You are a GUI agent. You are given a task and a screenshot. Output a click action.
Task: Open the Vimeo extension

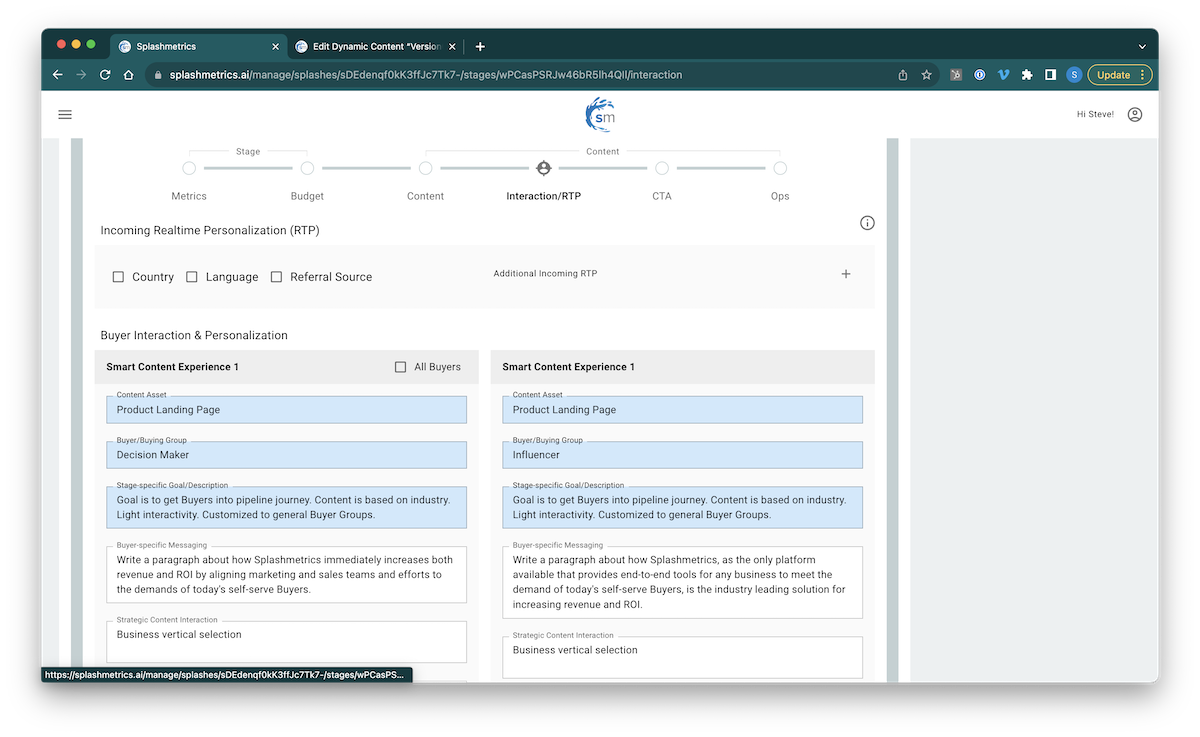point(1003,75)
